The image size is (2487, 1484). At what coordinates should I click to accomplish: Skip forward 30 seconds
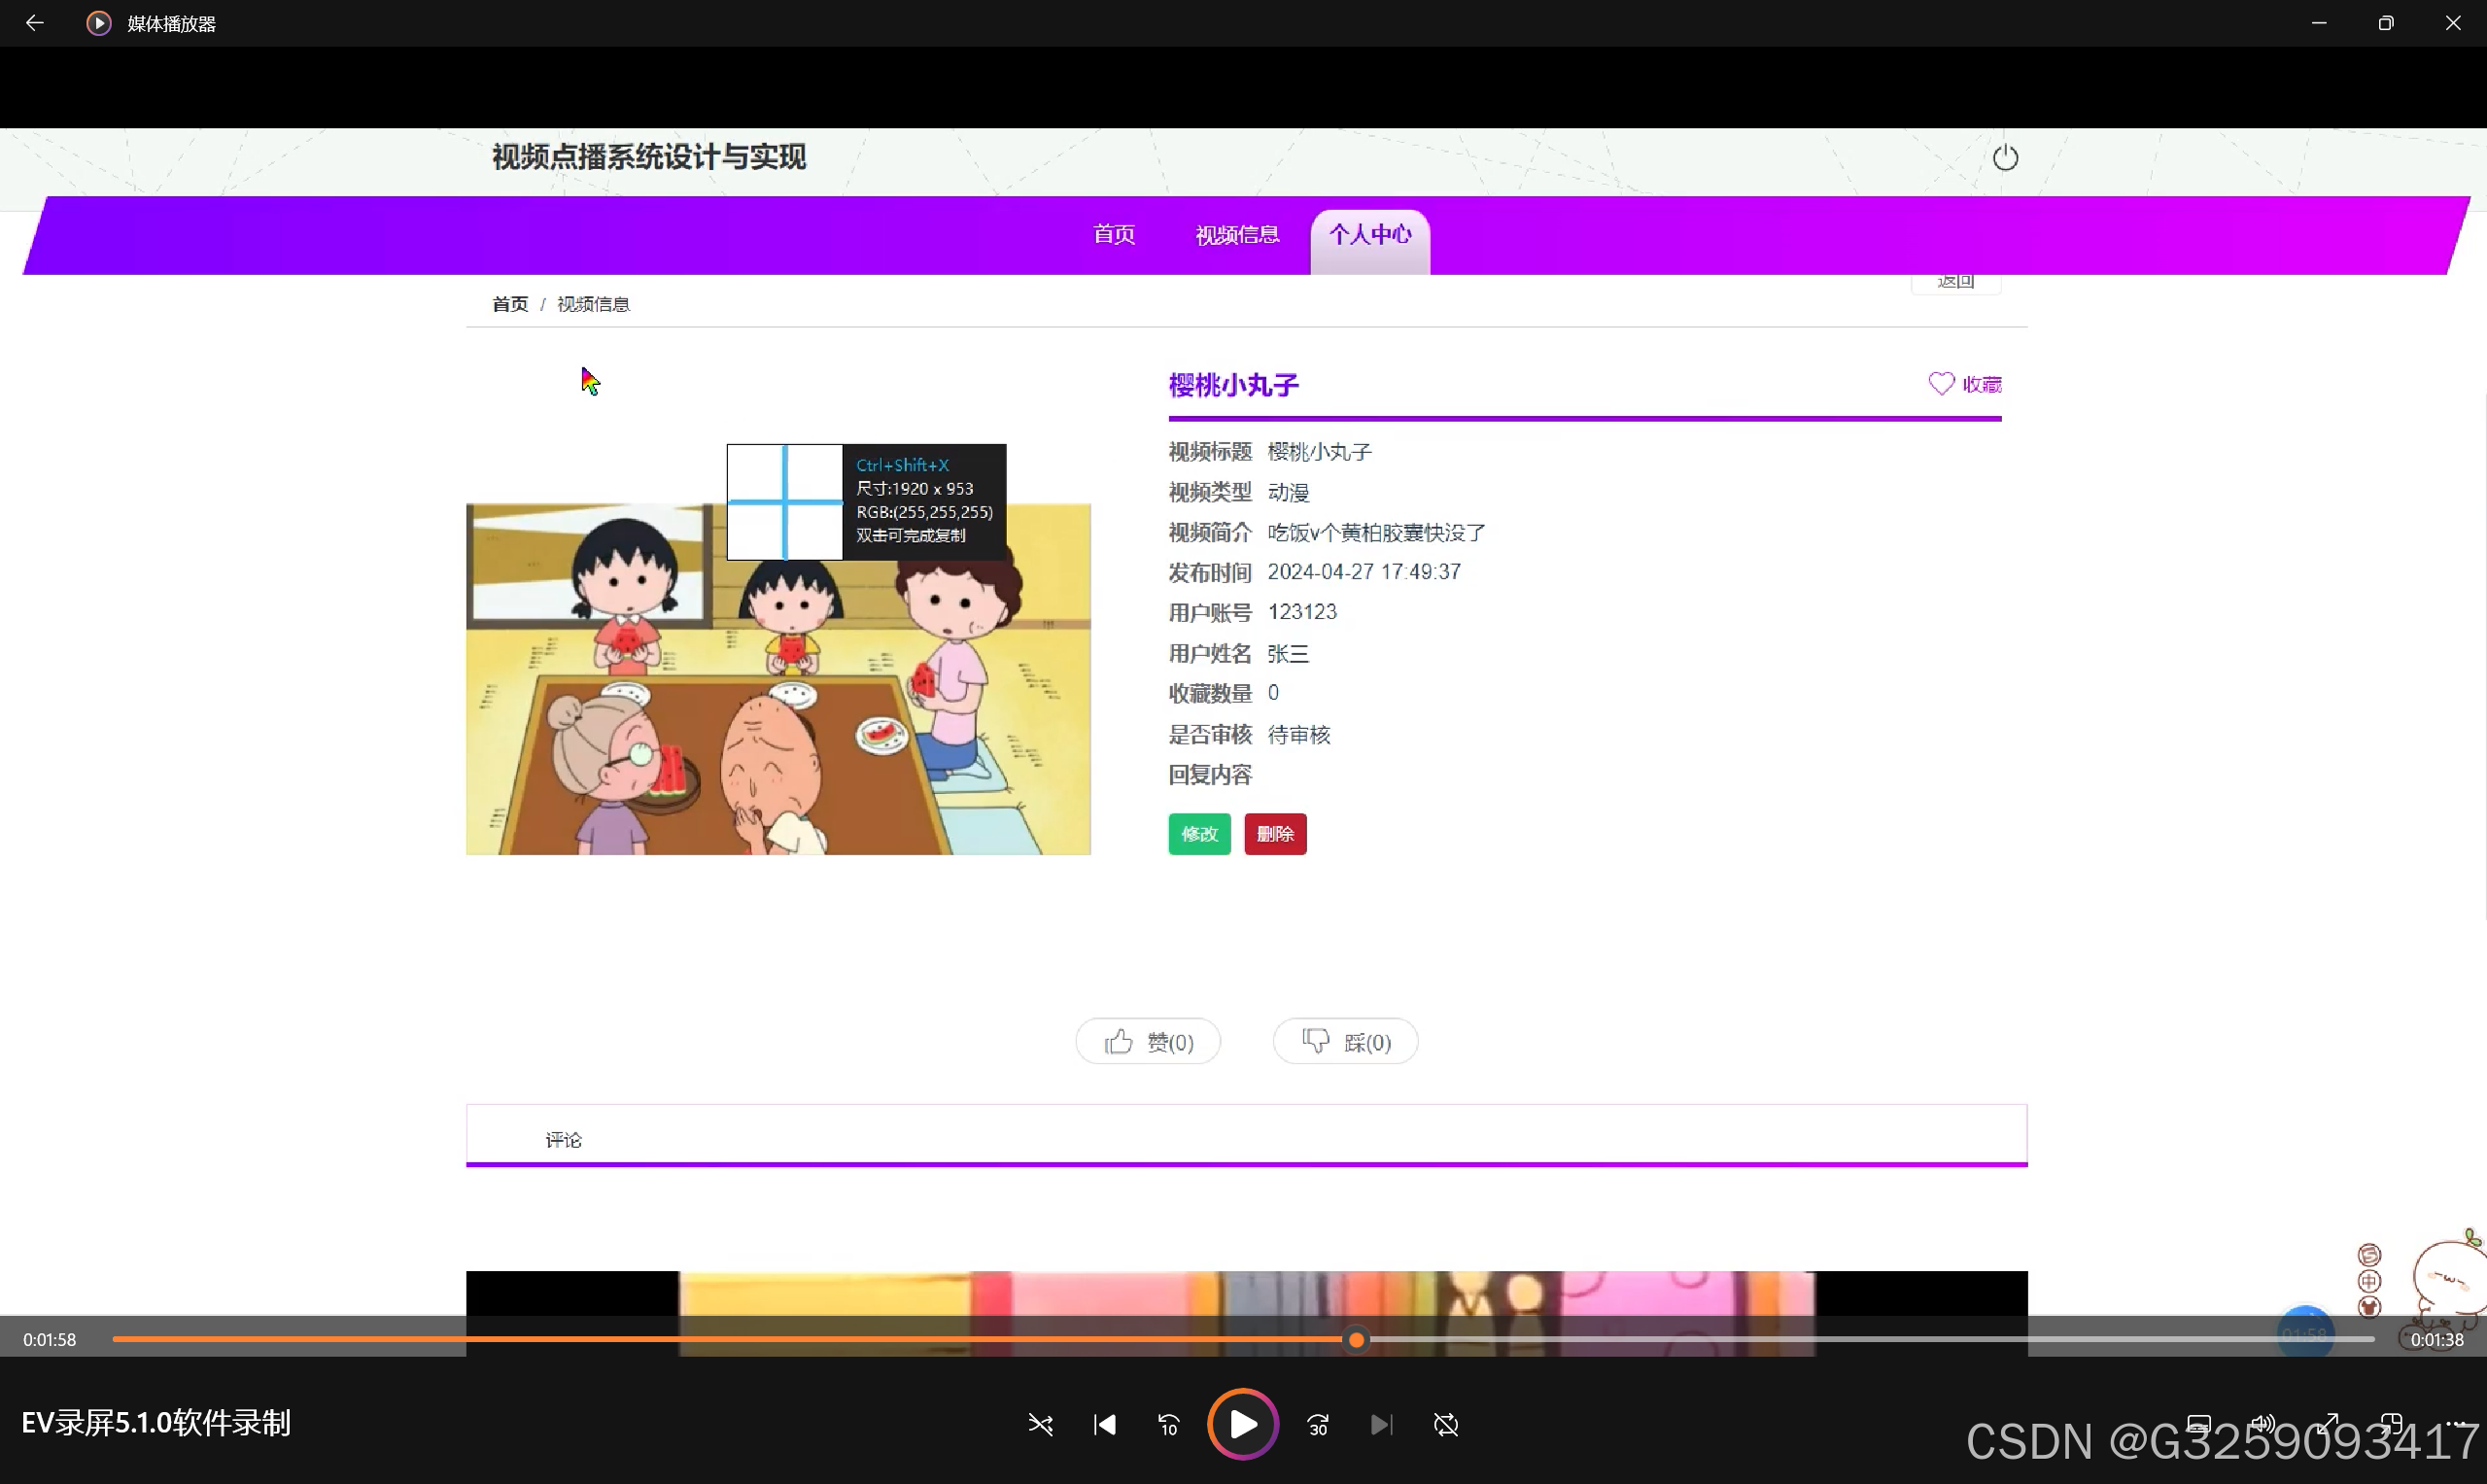point(1317,1425)
